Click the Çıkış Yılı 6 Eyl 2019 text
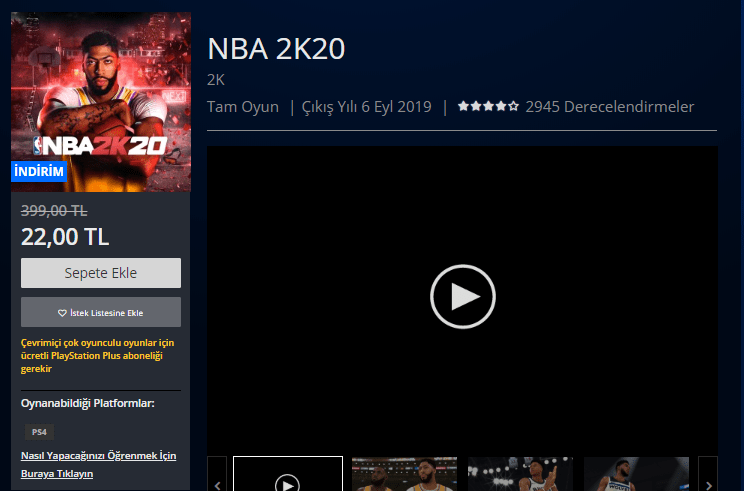744x491 pixels. 367,107
